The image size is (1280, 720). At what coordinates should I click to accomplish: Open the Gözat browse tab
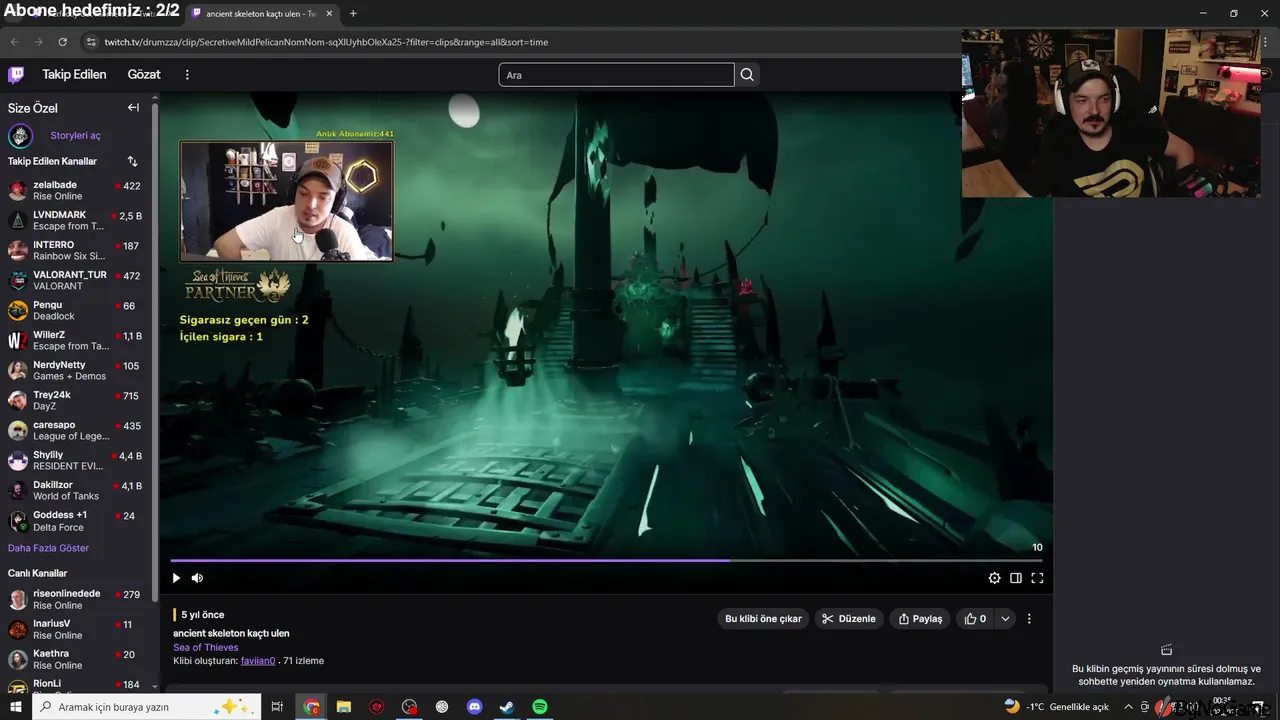pos(144,74)
